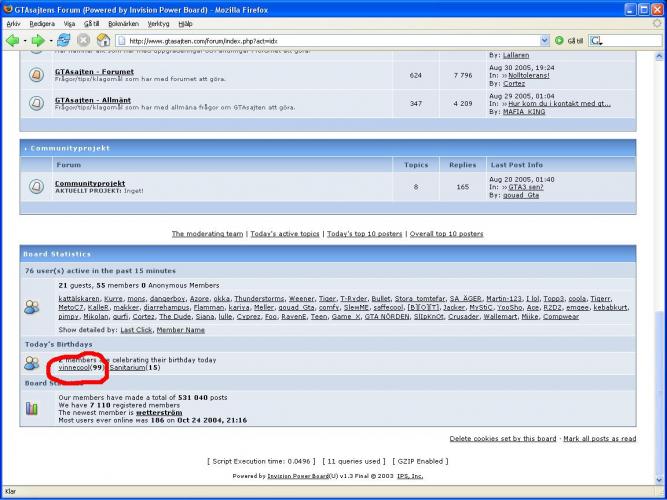This screenshot has height=500, width=667.
Task: Open The moderating team link
Action: [x=207, y=234]
